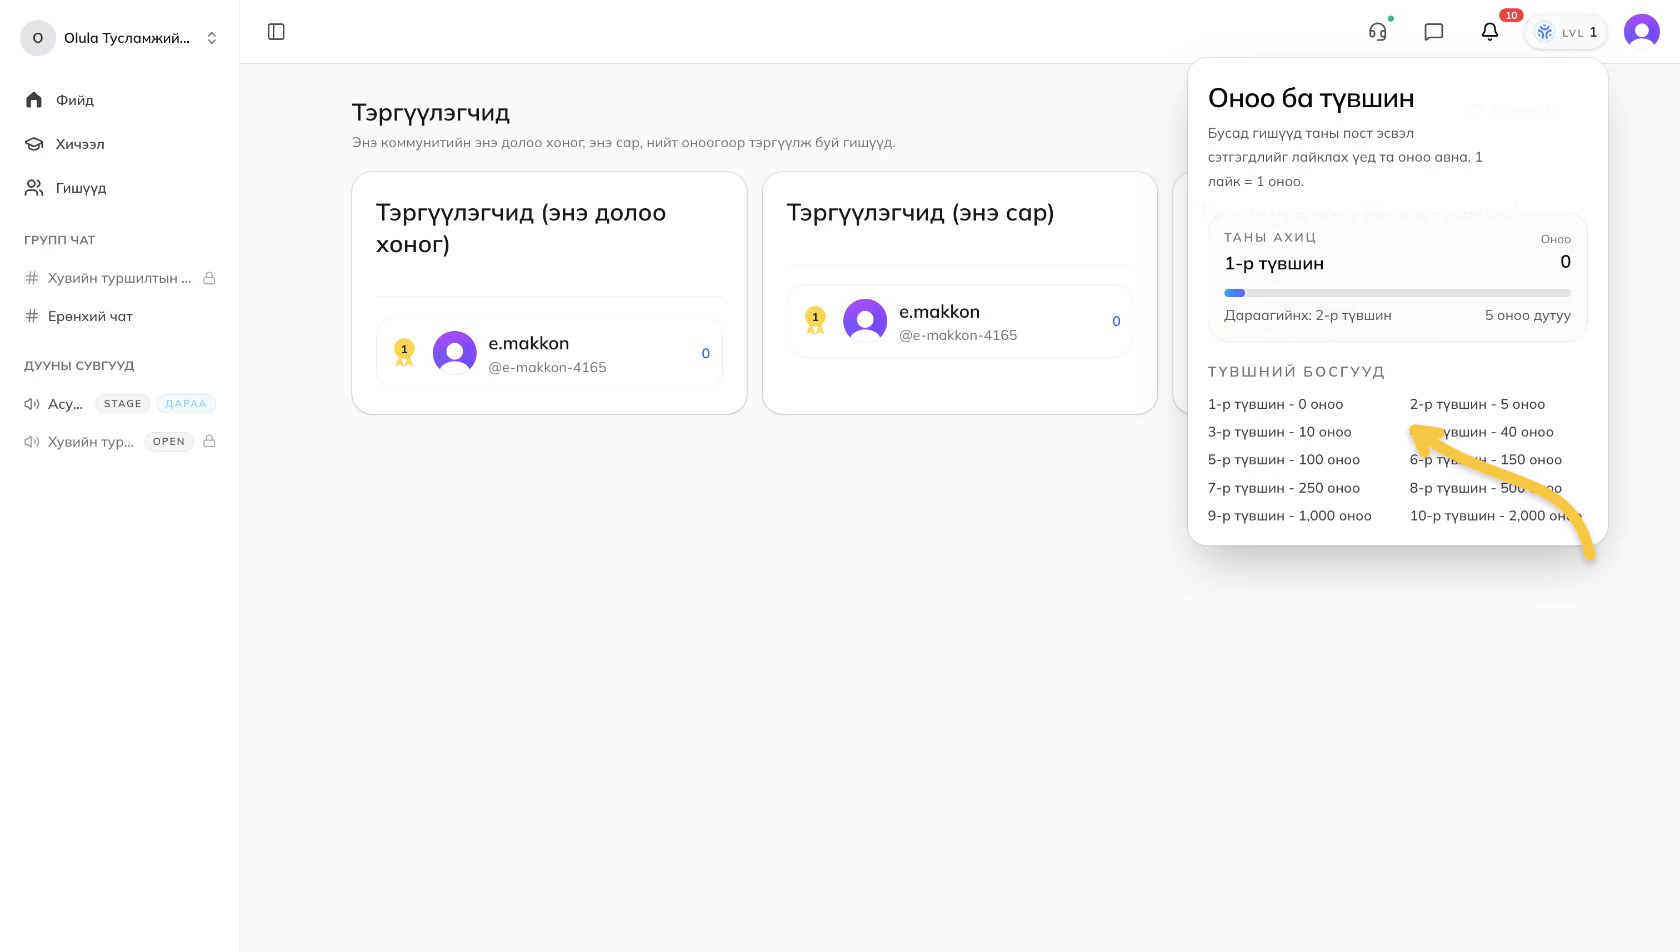Open e.makkon in the weekly leaderboard
This screenshot has width=1680, height=952.
pyautogui.click(x=549, y=353)
